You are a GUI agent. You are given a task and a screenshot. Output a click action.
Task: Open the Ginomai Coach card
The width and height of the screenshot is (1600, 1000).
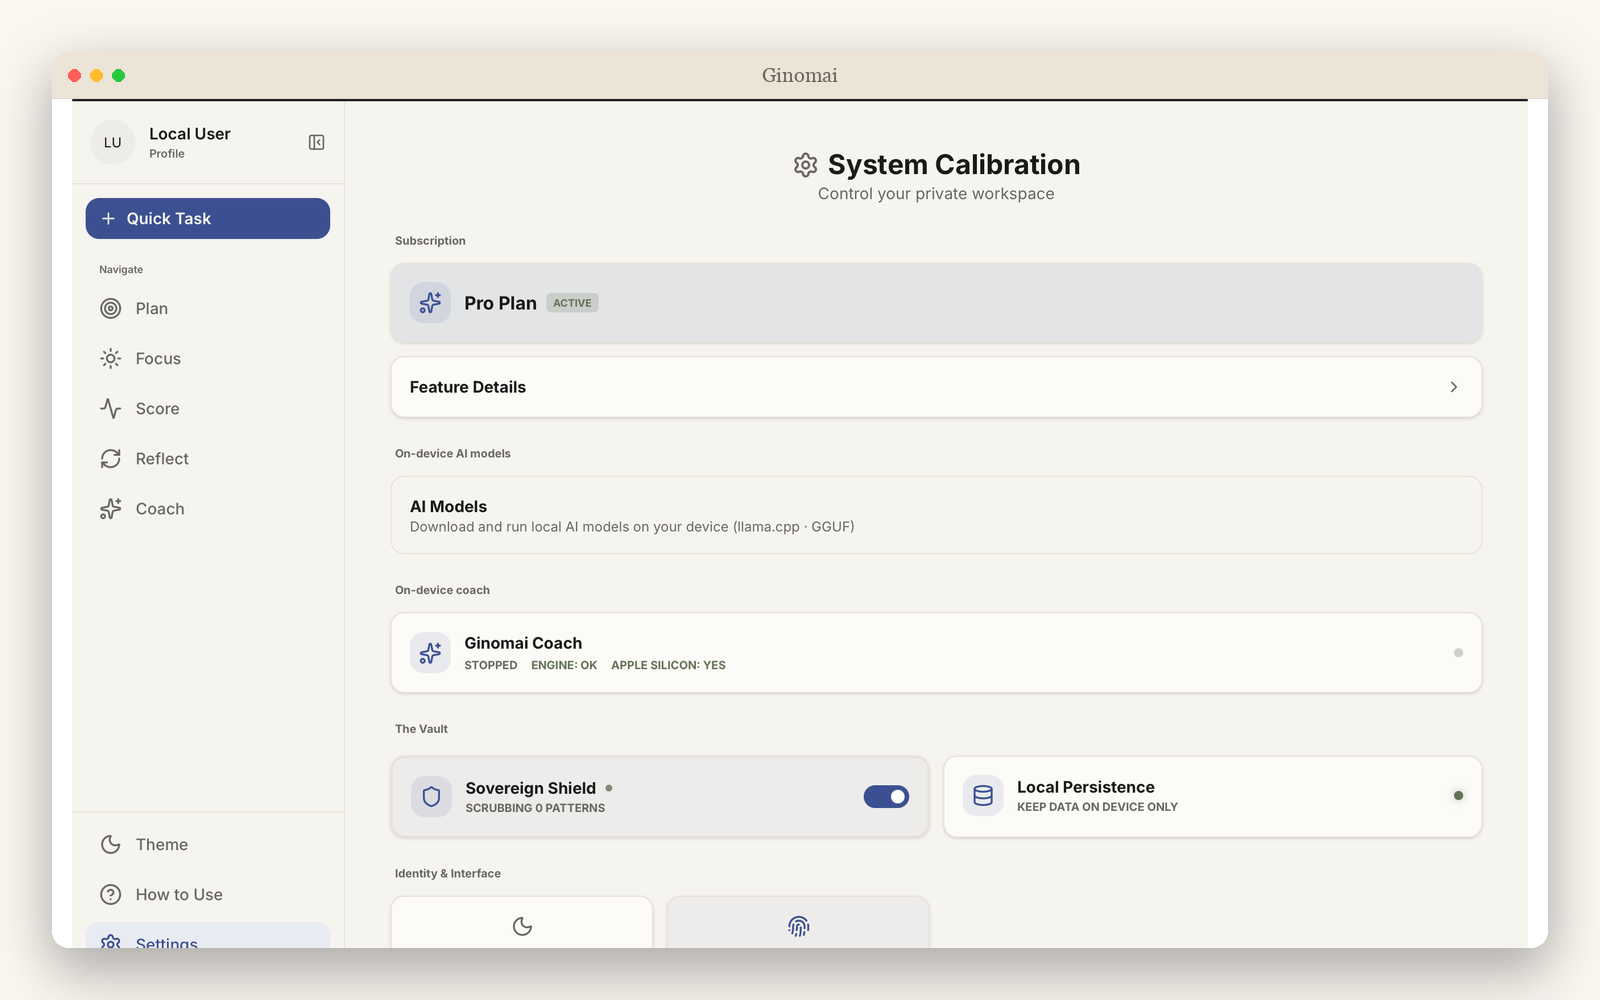pyautogui.click(x=936, y=653)
